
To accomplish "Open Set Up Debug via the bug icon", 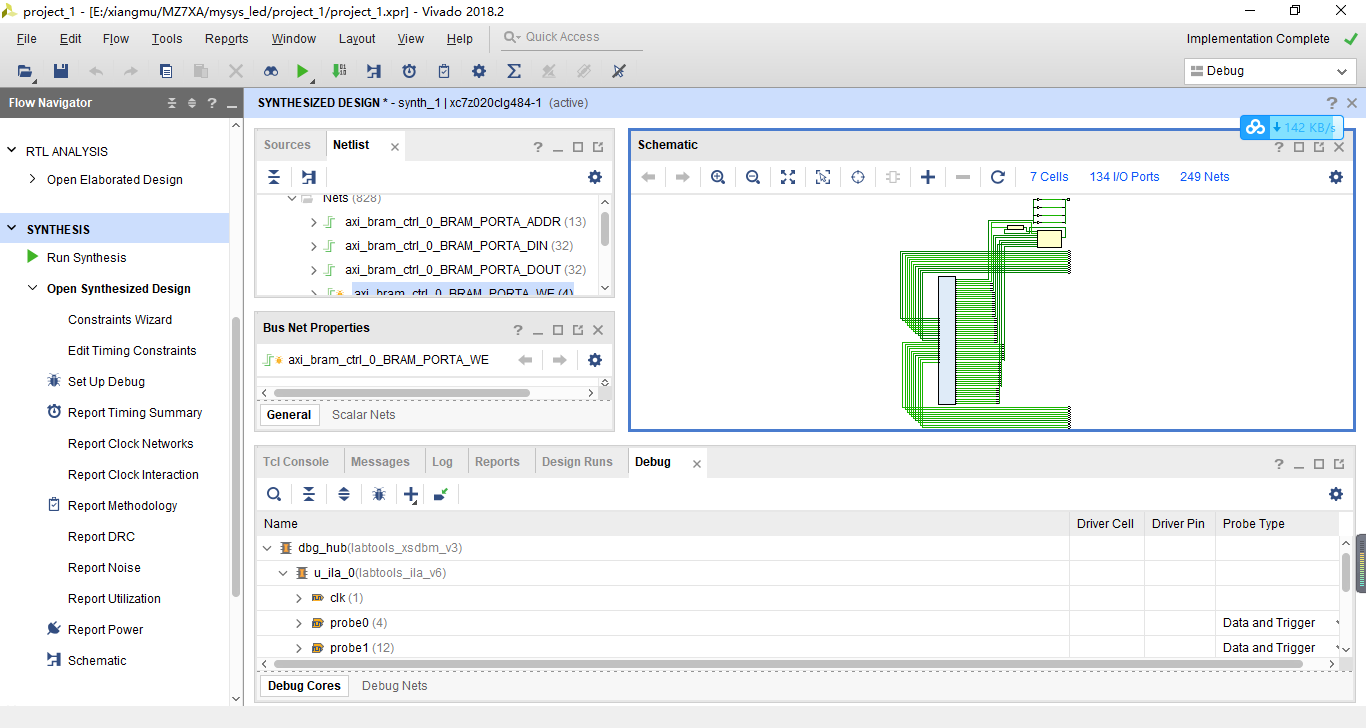I will click(53, 381).
